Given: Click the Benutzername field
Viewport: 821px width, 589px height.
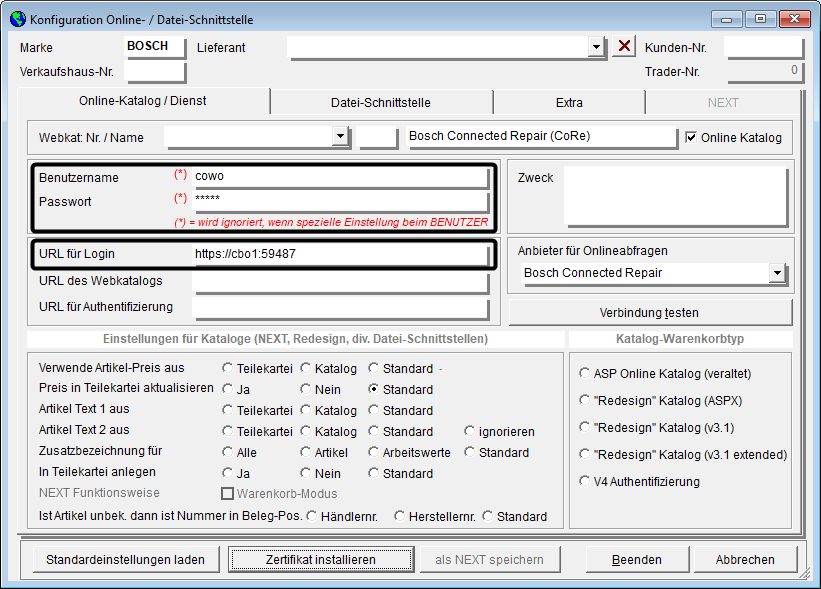Looking at the screenshot, I should coord(340,177).
